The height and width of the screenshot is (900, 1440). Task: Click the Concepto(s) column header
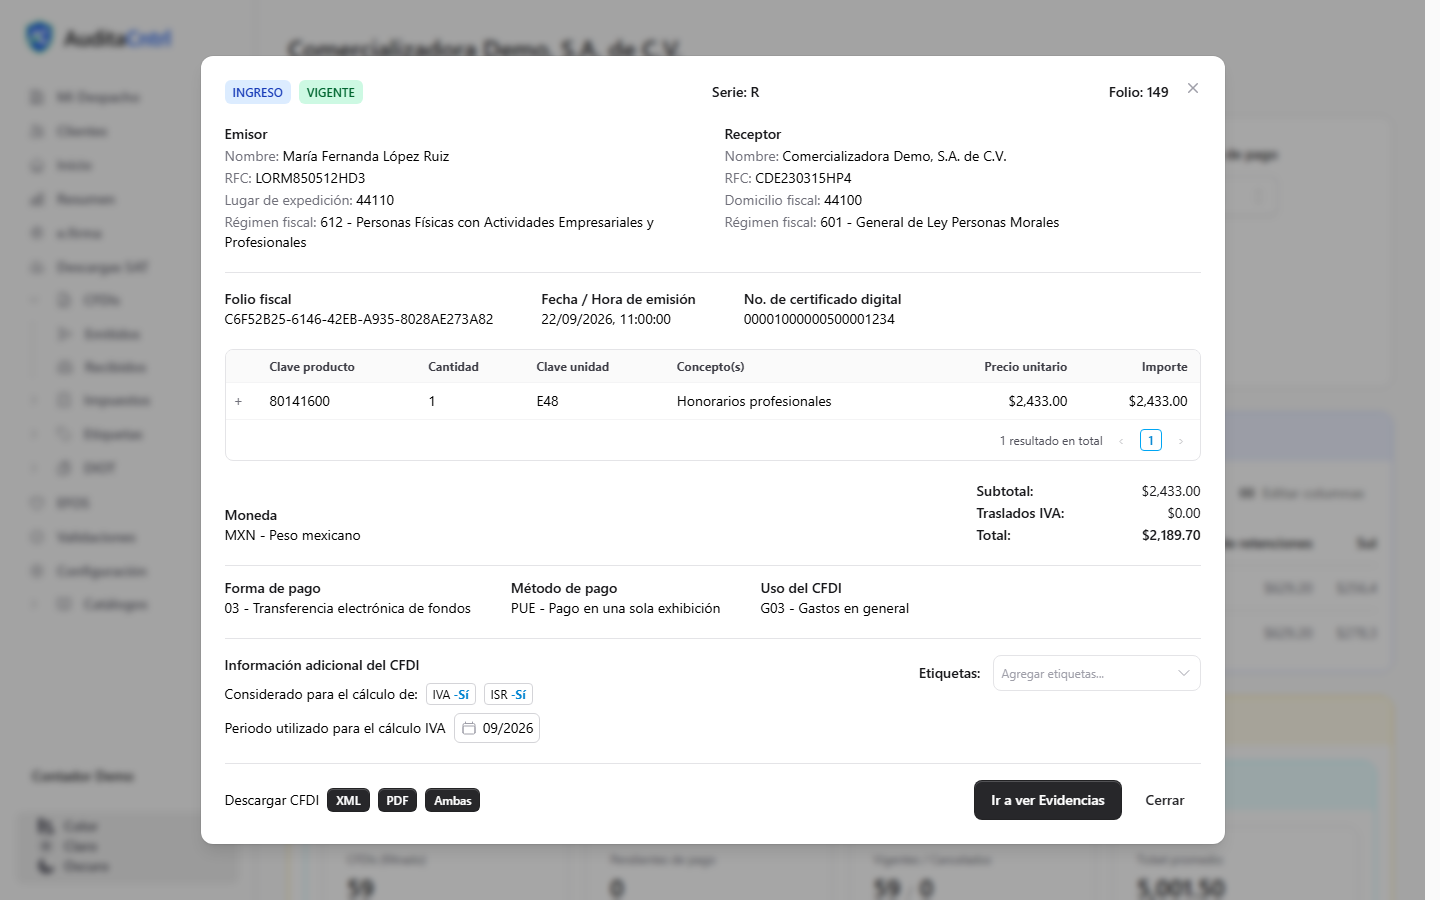[710, 367]
